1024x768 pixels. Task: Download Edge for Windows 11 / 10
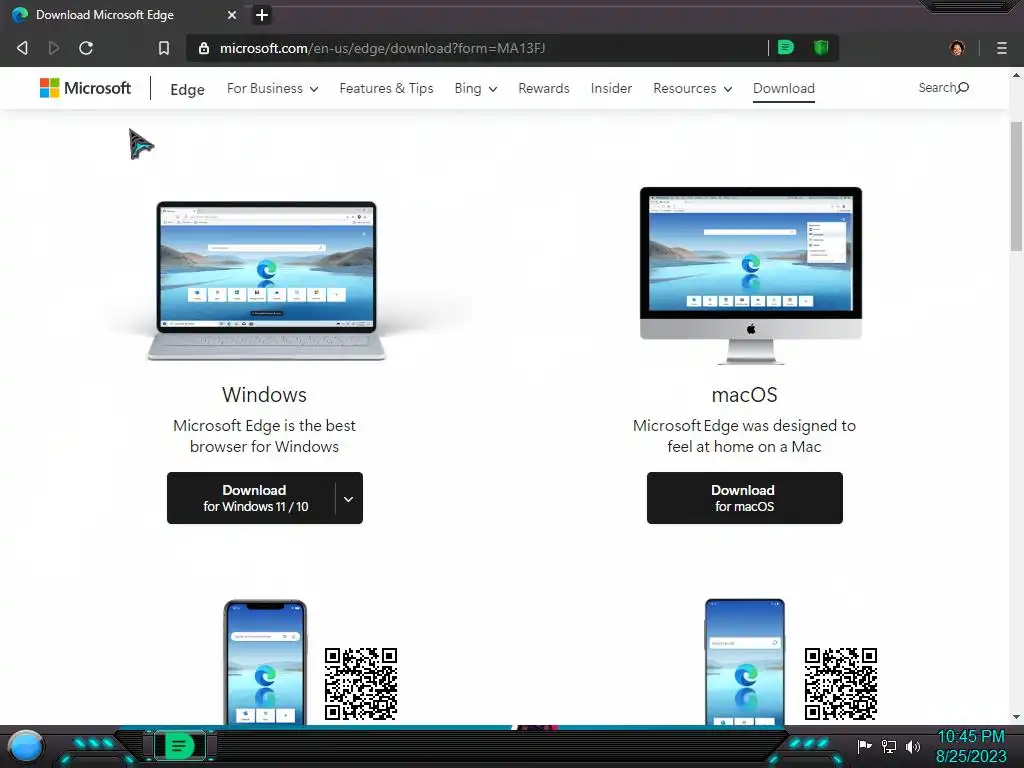click(251, 498)
